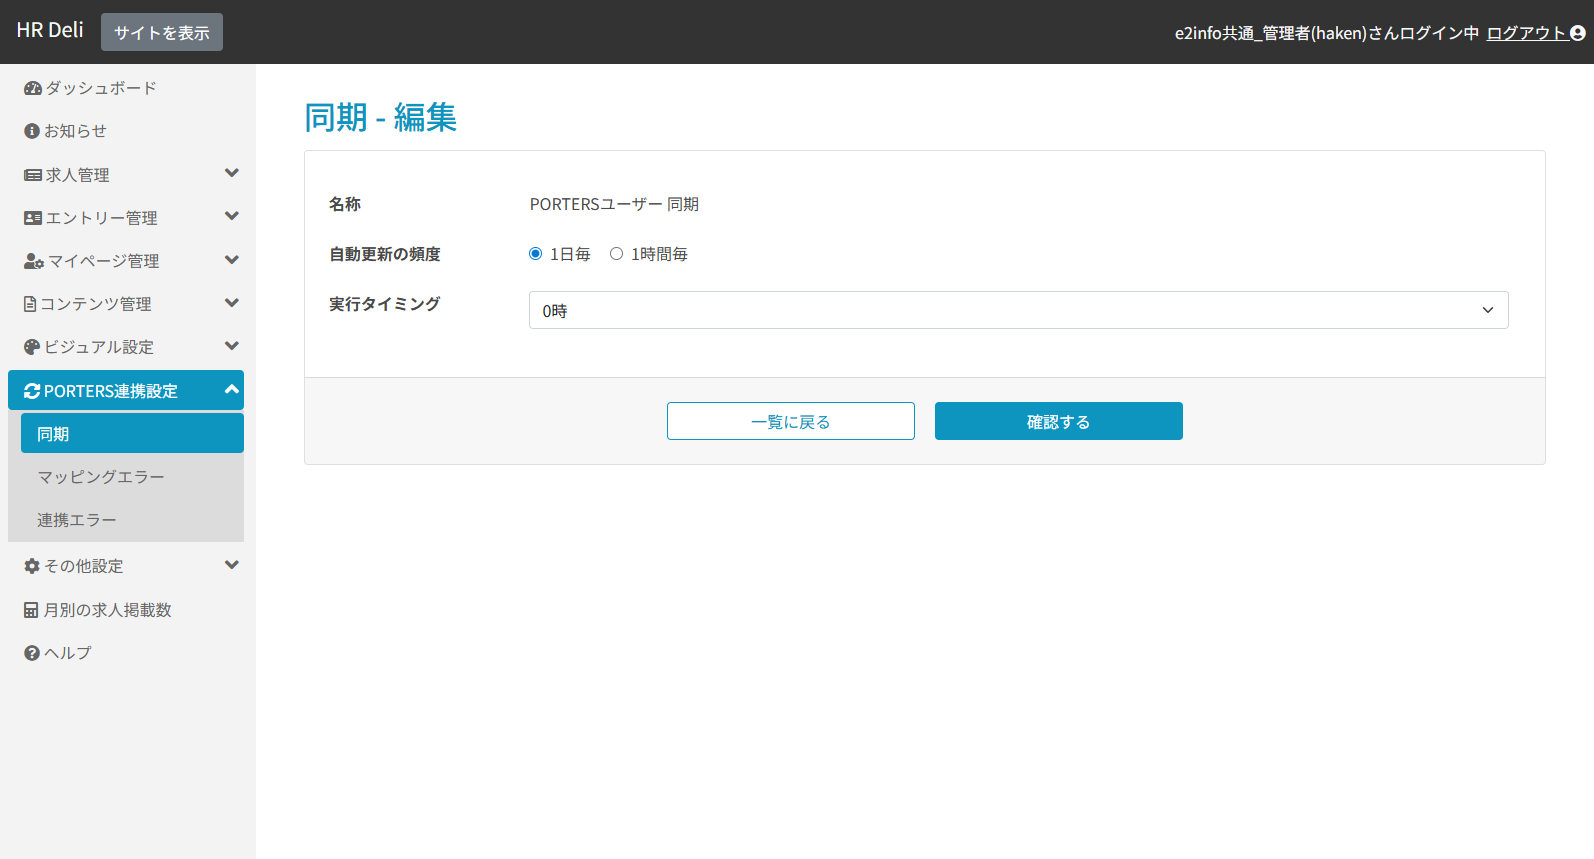
Task: Expand the コンテンツ管理 chevron
Action: 232,303
